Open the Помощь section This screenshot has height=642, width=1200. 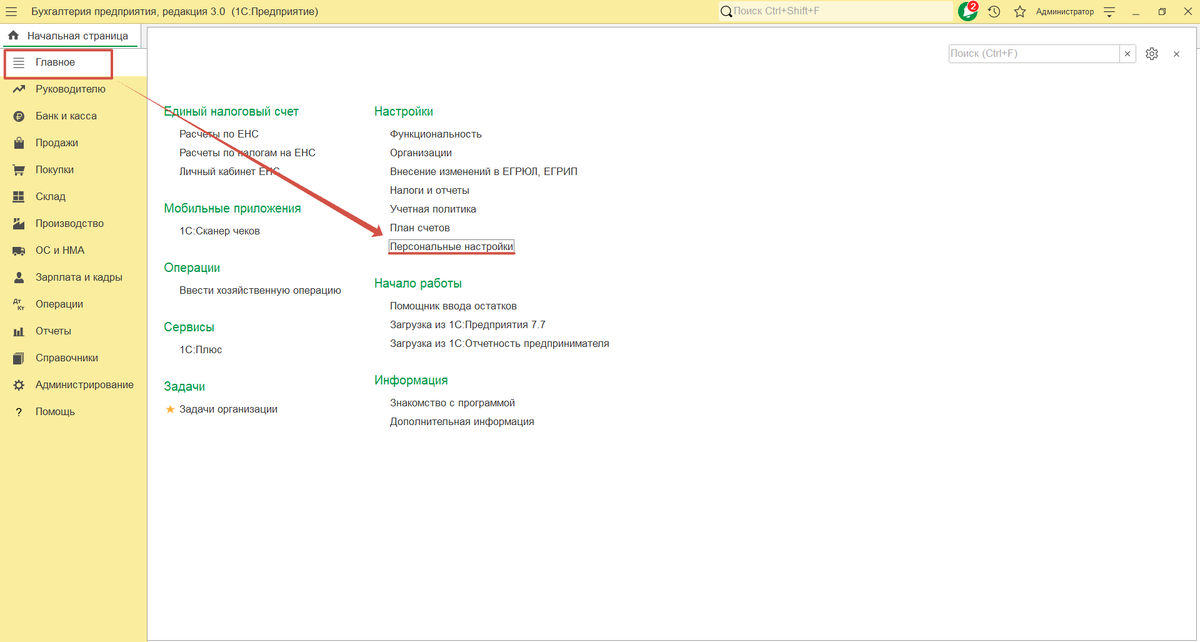coord(73,412)
